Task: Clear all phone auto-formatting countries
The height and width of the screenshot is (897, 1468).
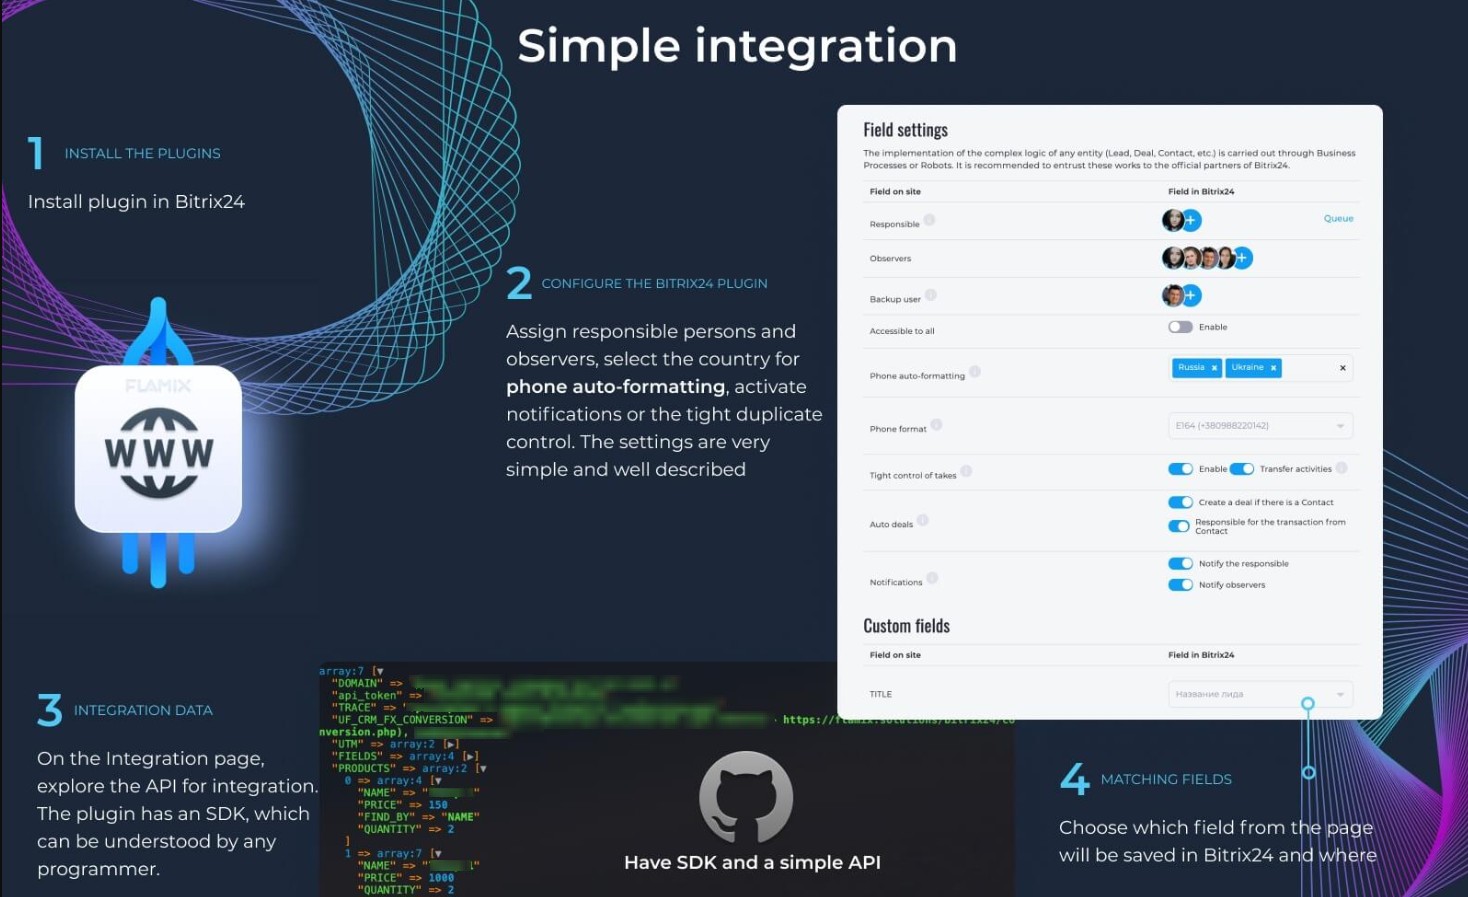Action: tap(1342, 368)
